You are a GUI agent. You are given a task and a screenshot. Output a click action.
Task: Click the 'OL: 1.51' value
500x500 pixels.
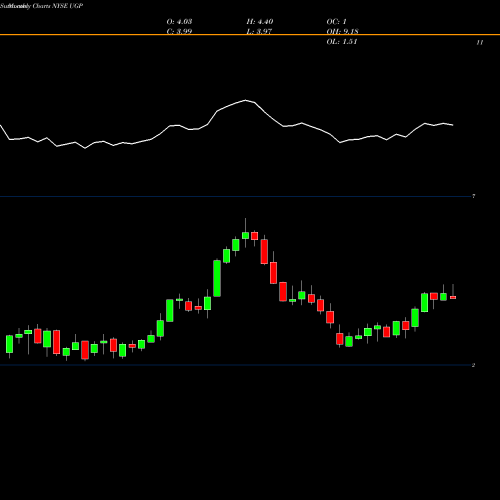342,42
